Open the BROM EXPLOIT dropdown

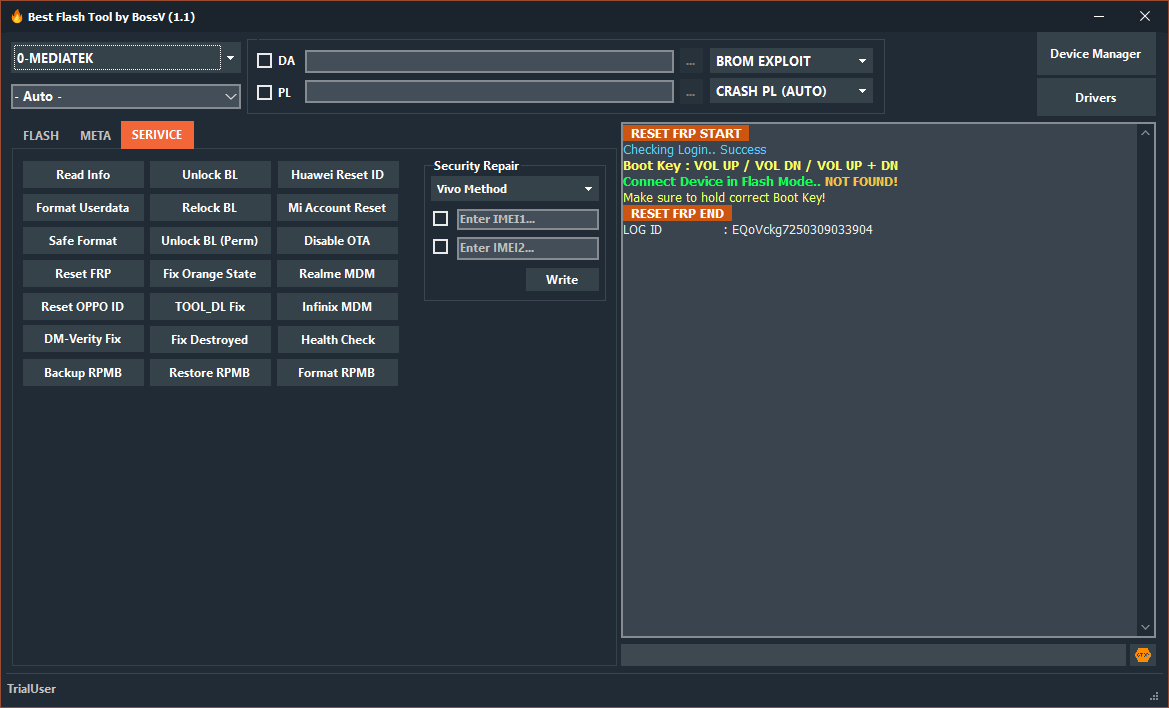[x=790, y=60]
